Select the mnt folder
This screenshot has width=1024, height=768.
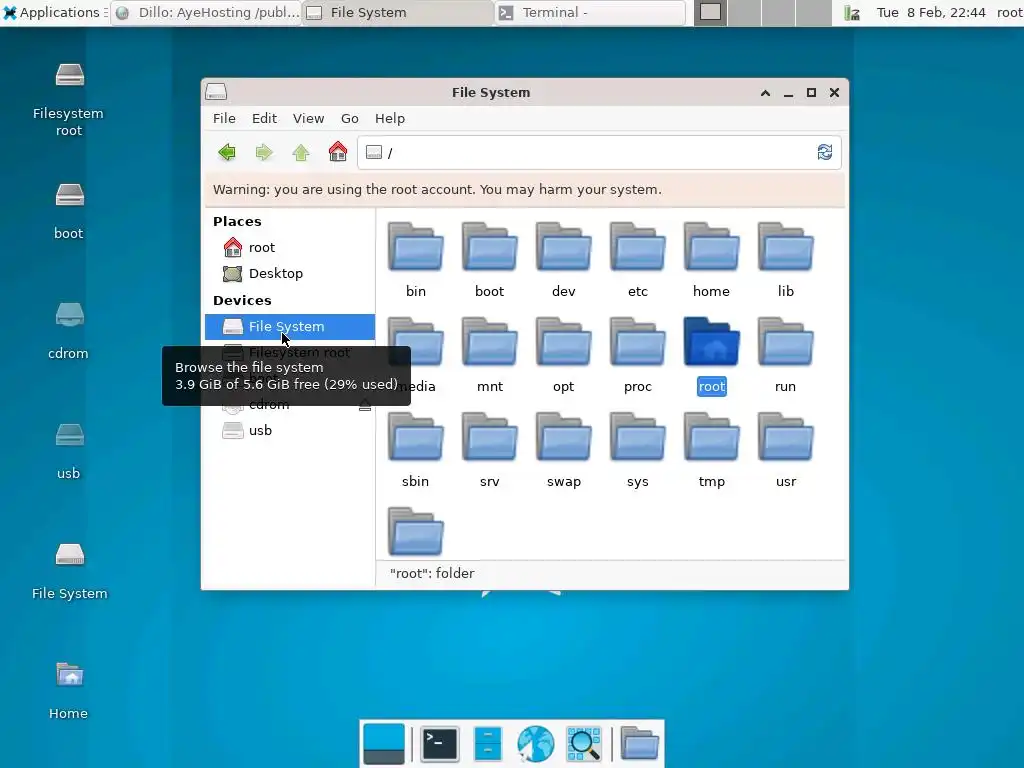click(x=489, y=356)
